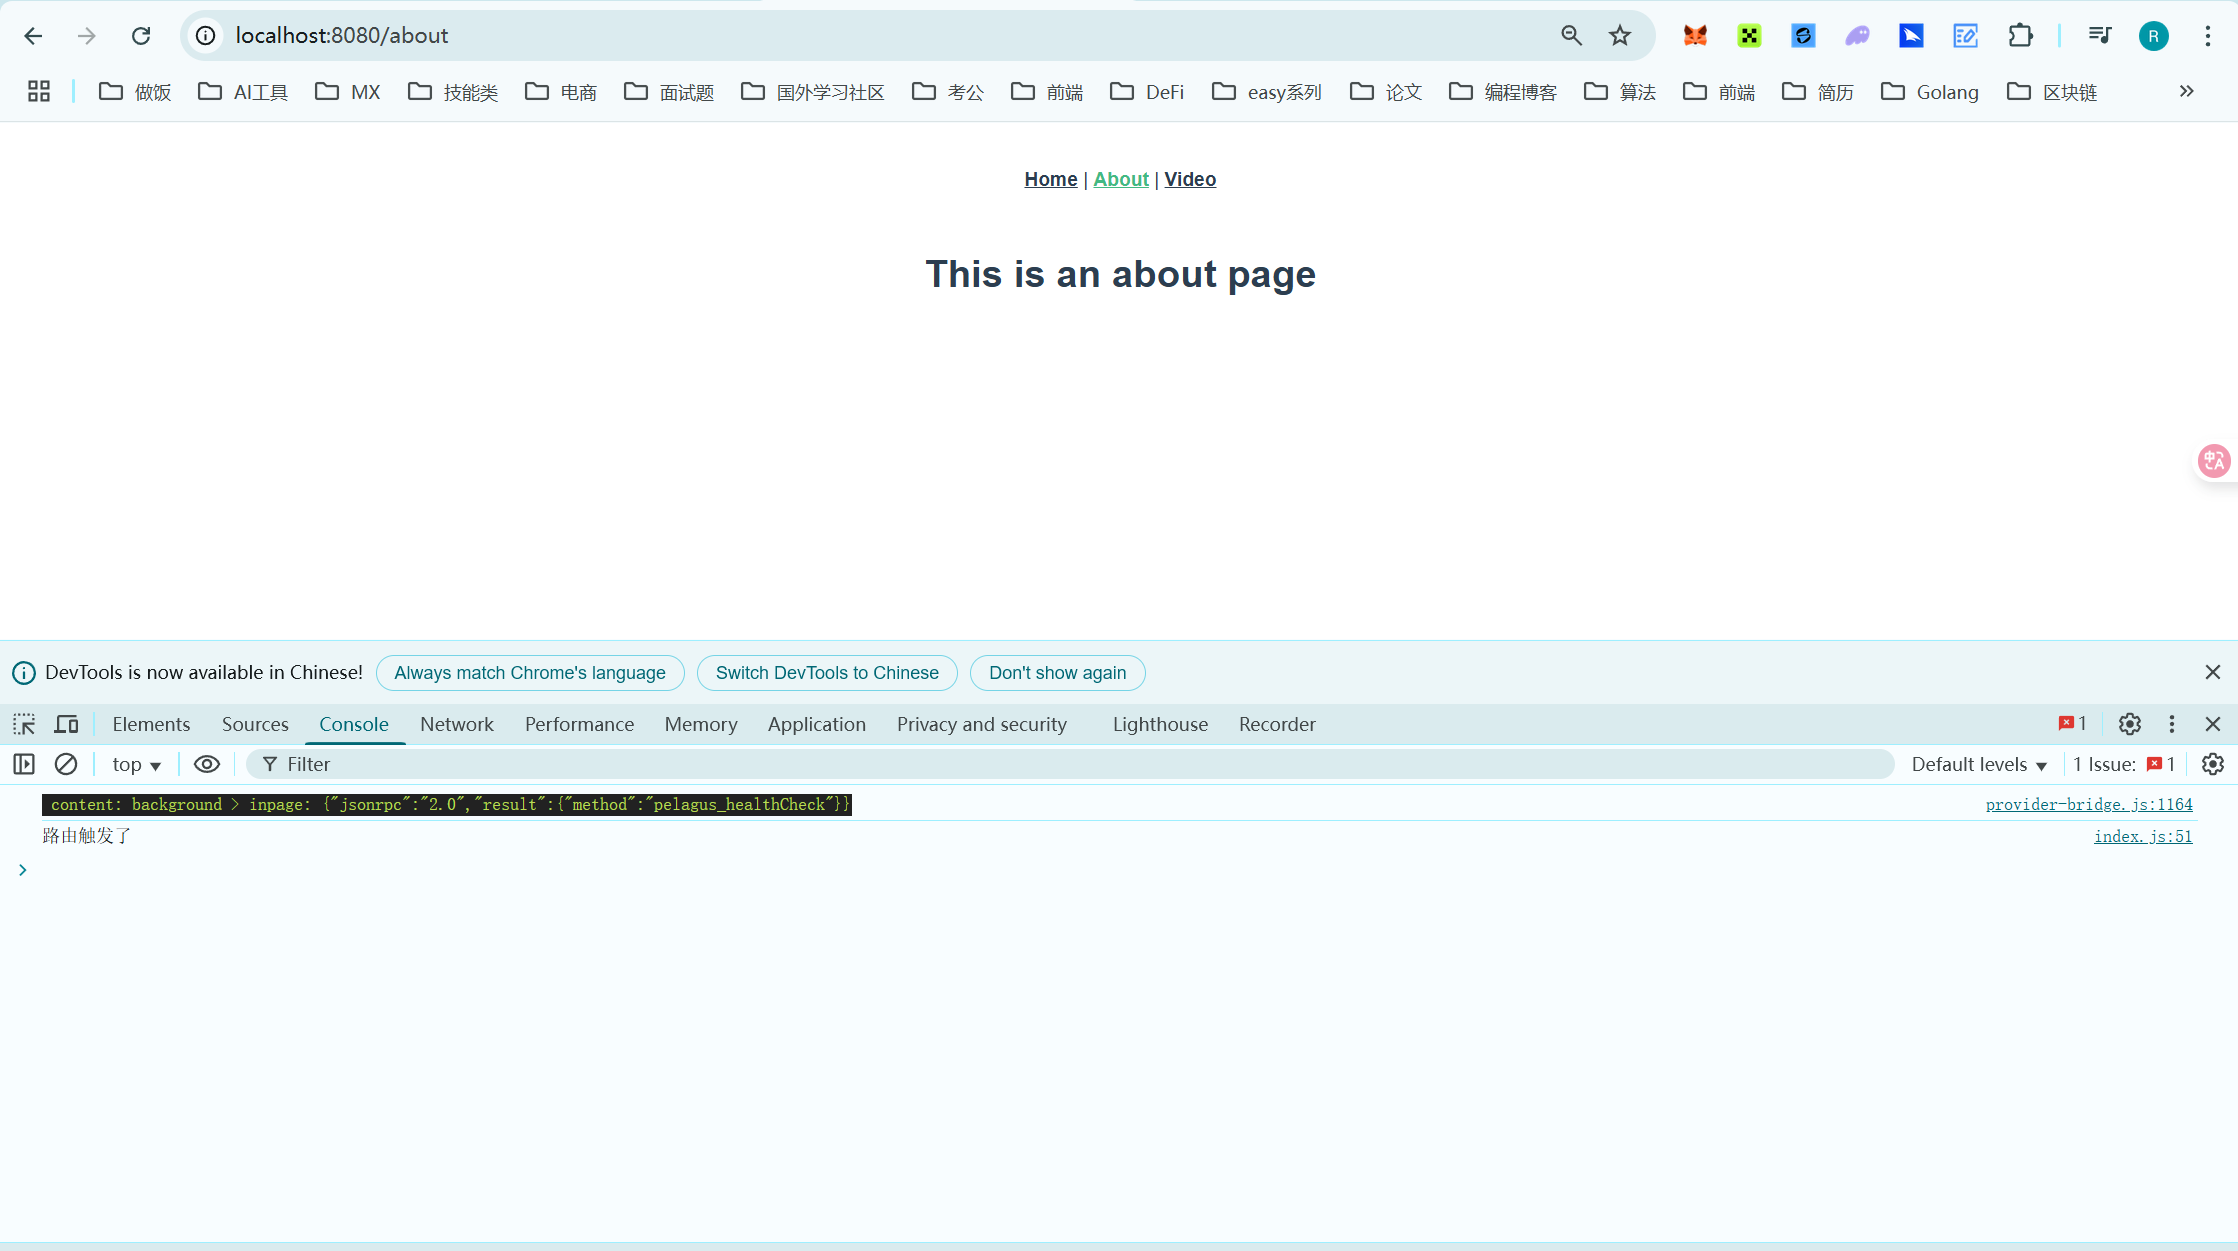
Task: Reload the page
Action: 141,36
